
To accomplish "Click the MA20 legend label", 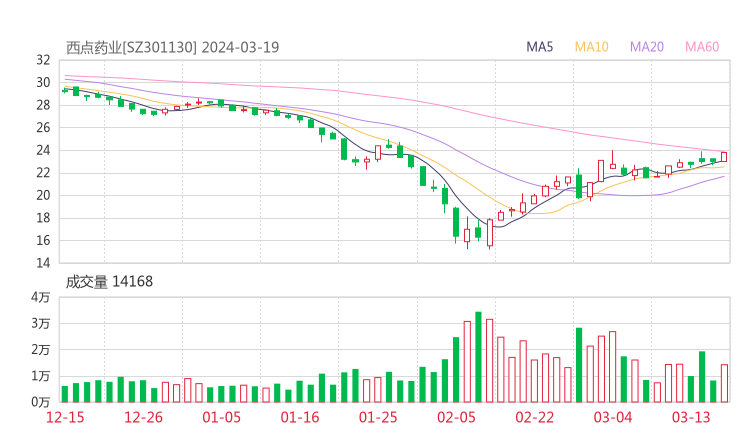I will coord(647,47).
